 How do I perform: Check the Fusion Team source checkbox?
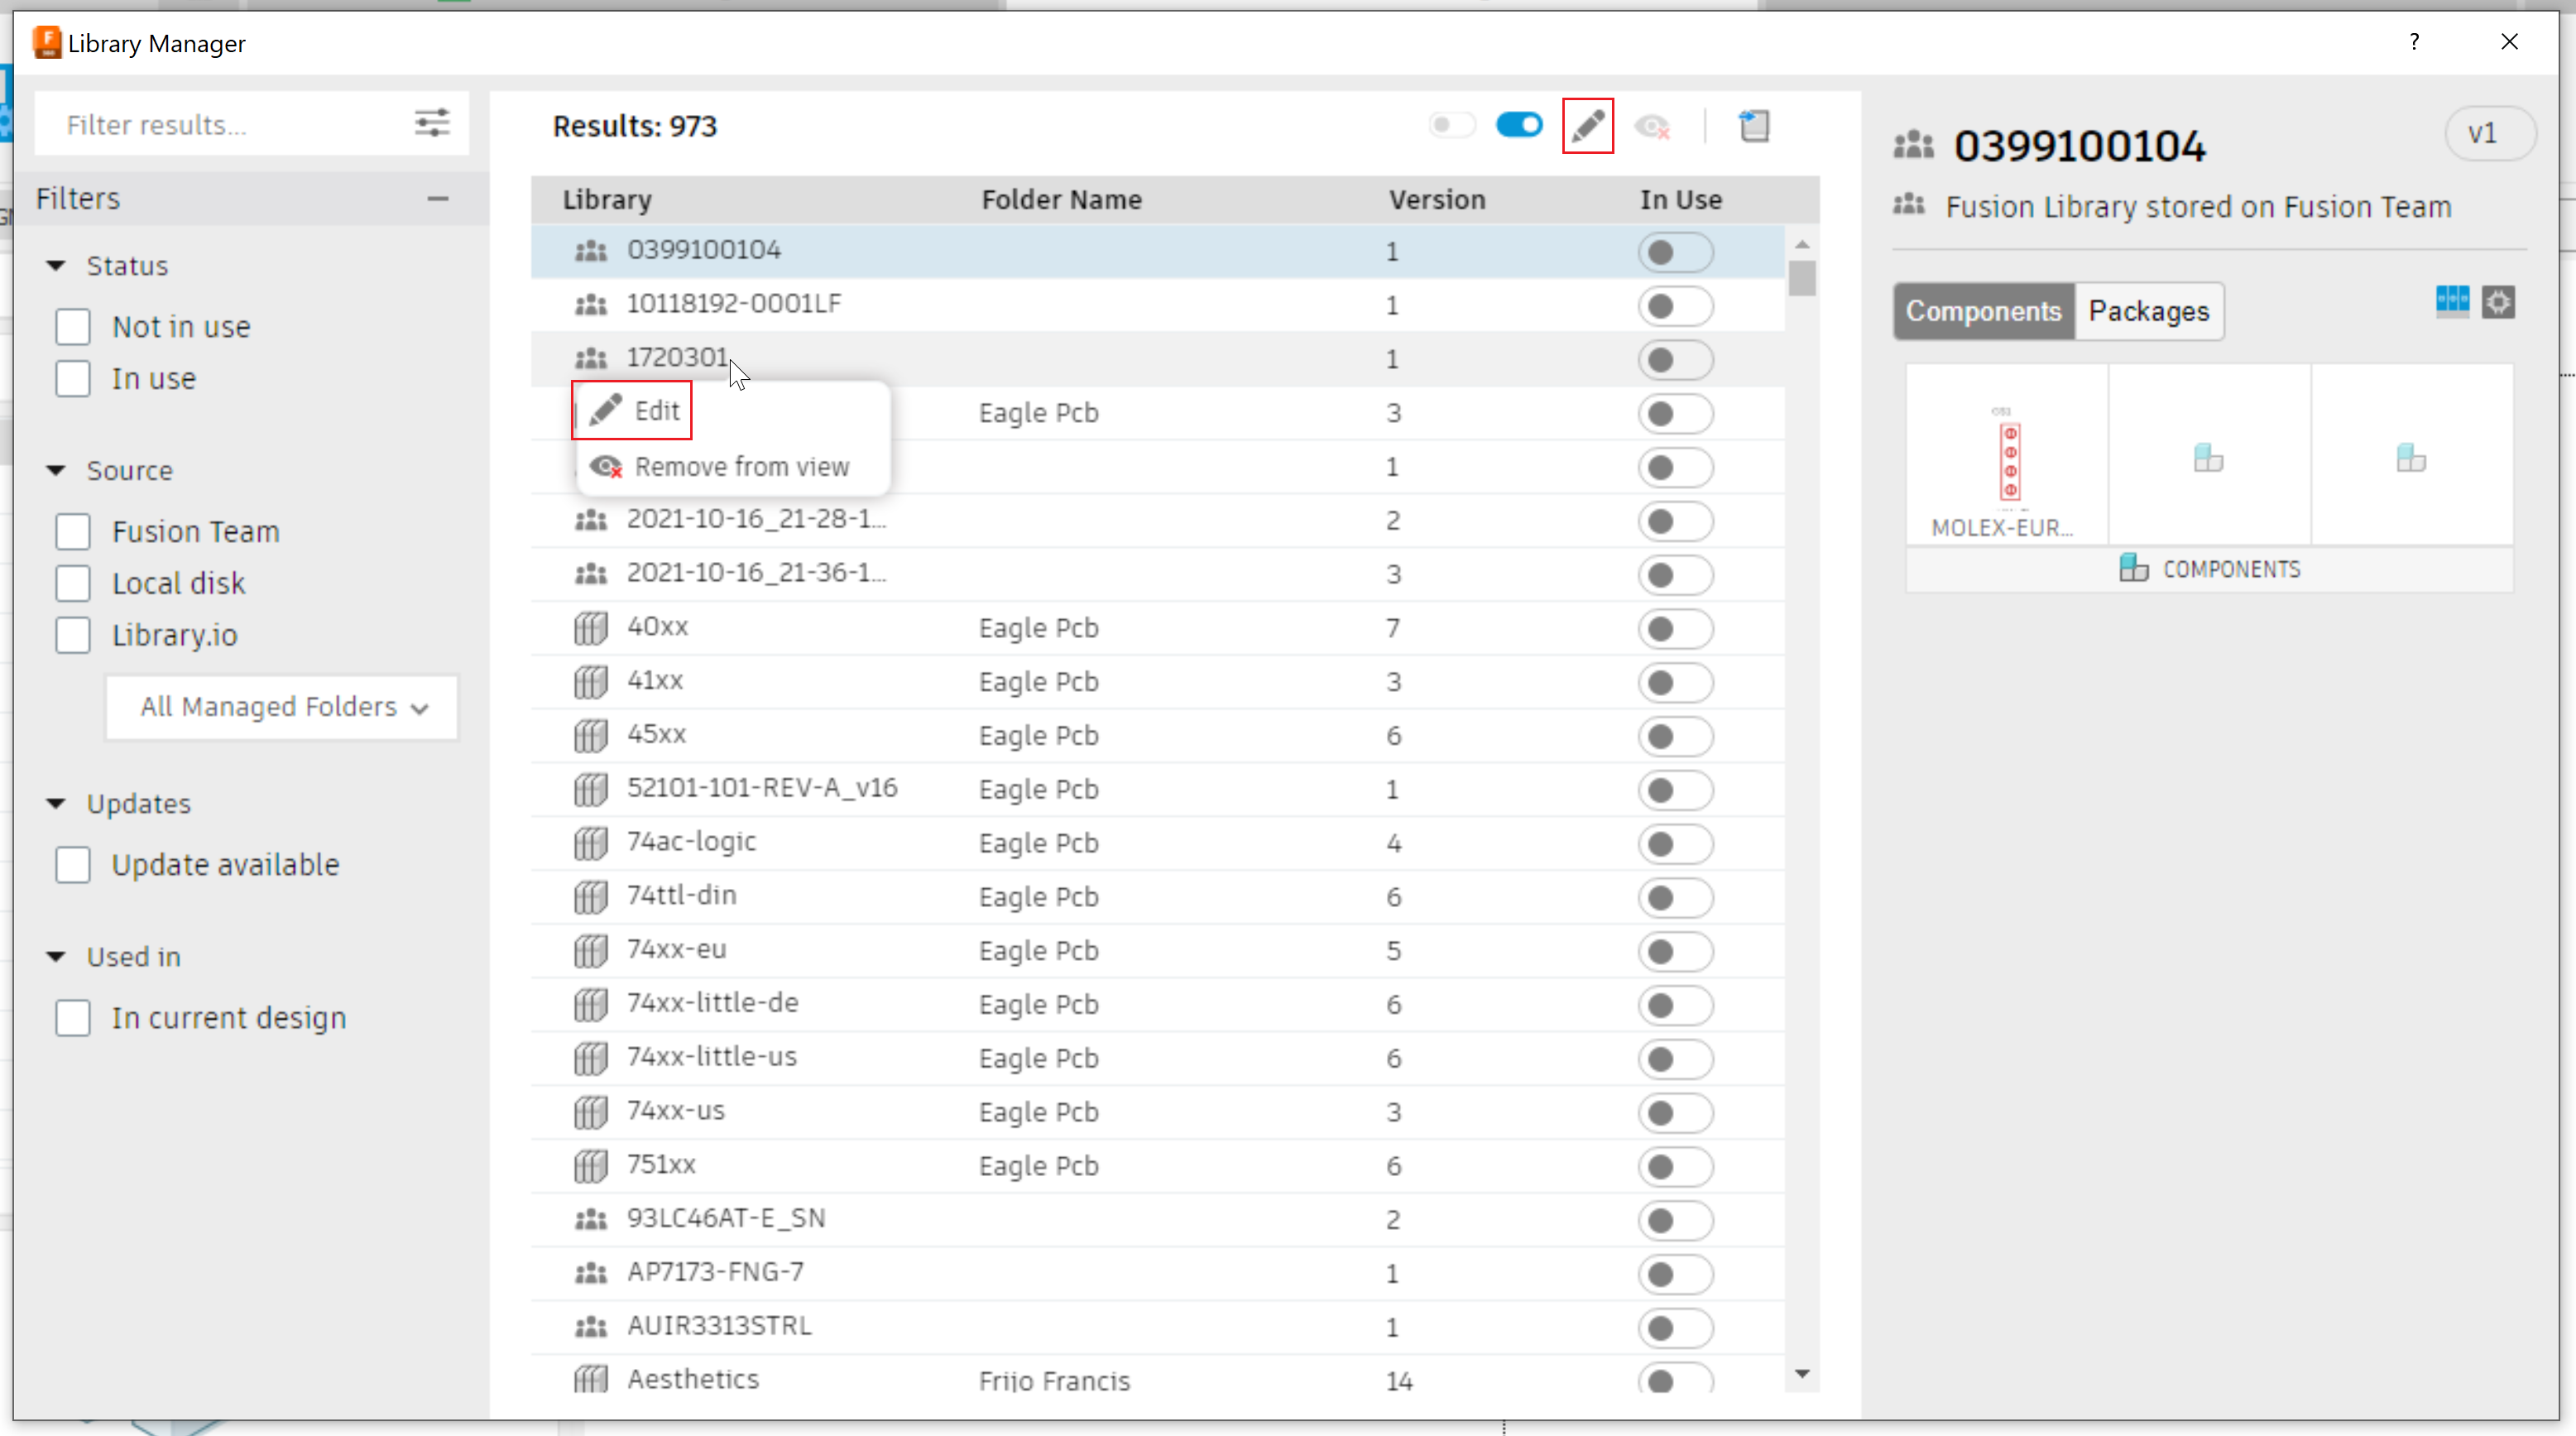(73, 531)
